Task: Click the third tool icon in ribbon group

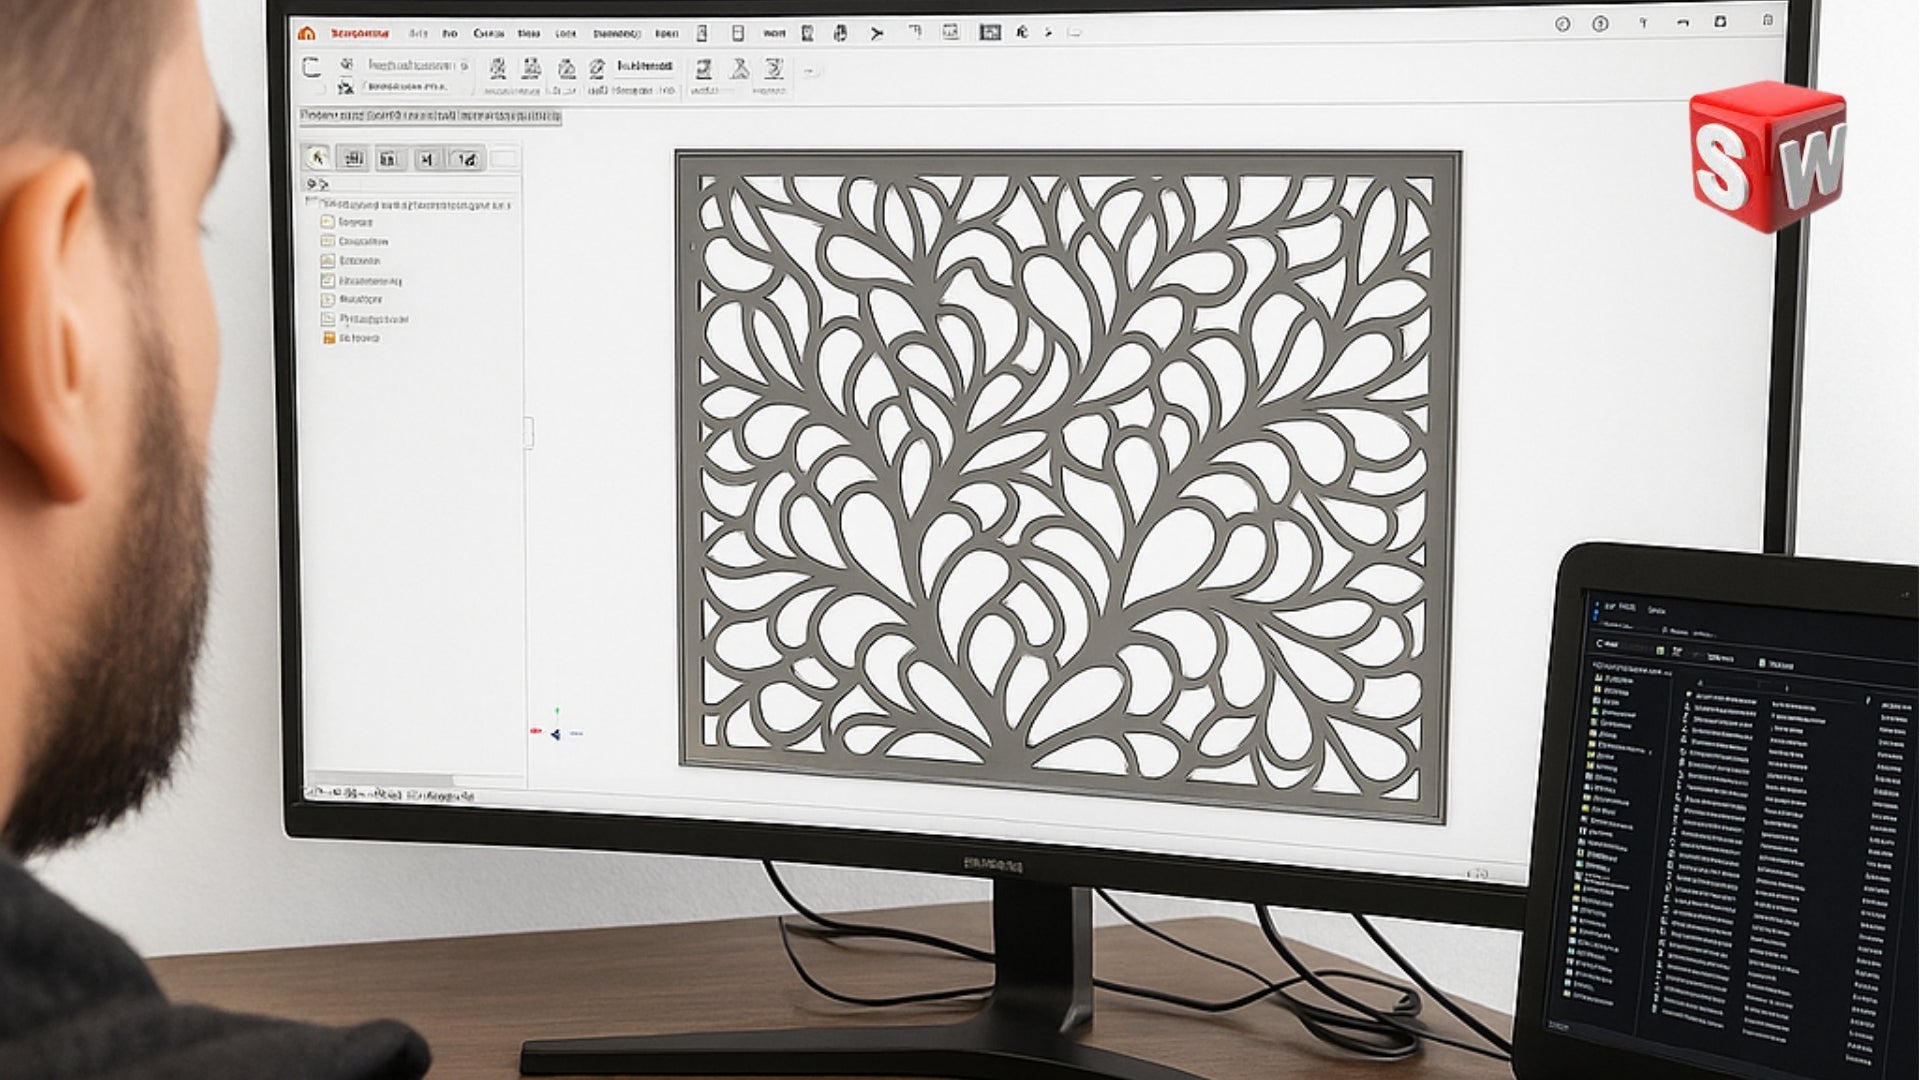Action: (x=566, y=68)
